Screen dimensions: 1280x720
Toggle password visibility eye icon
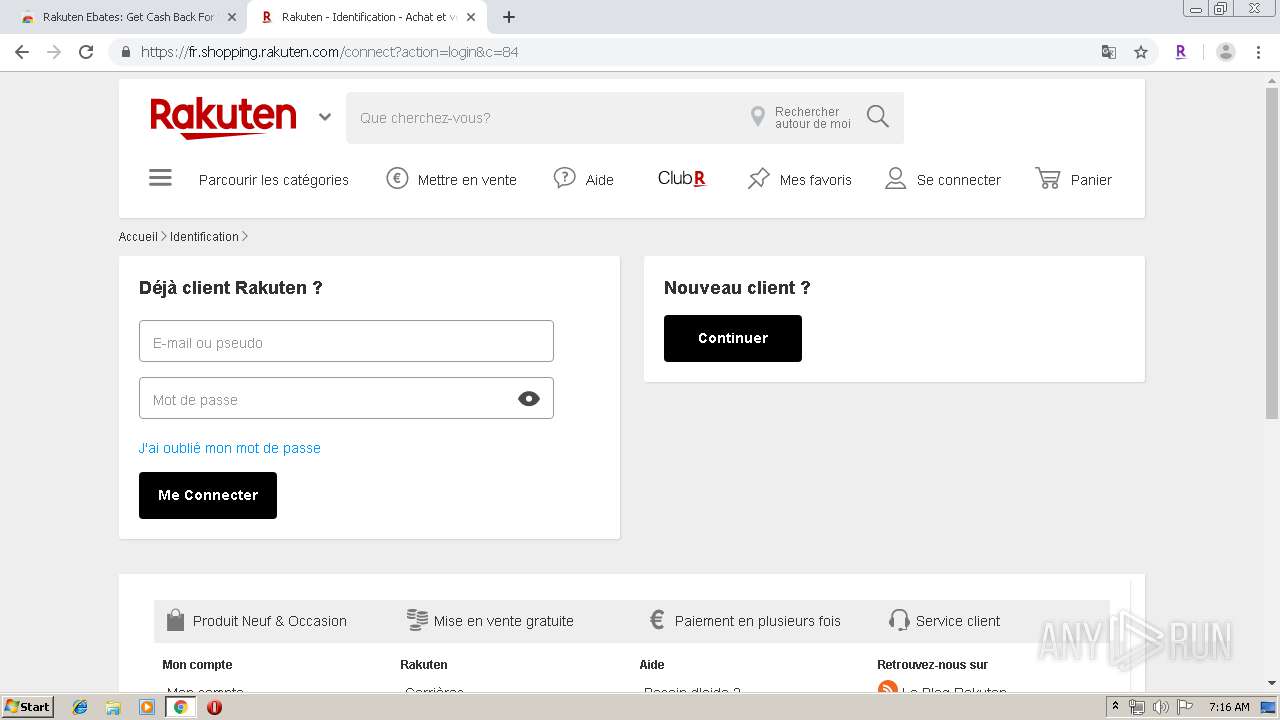(529, 399)
